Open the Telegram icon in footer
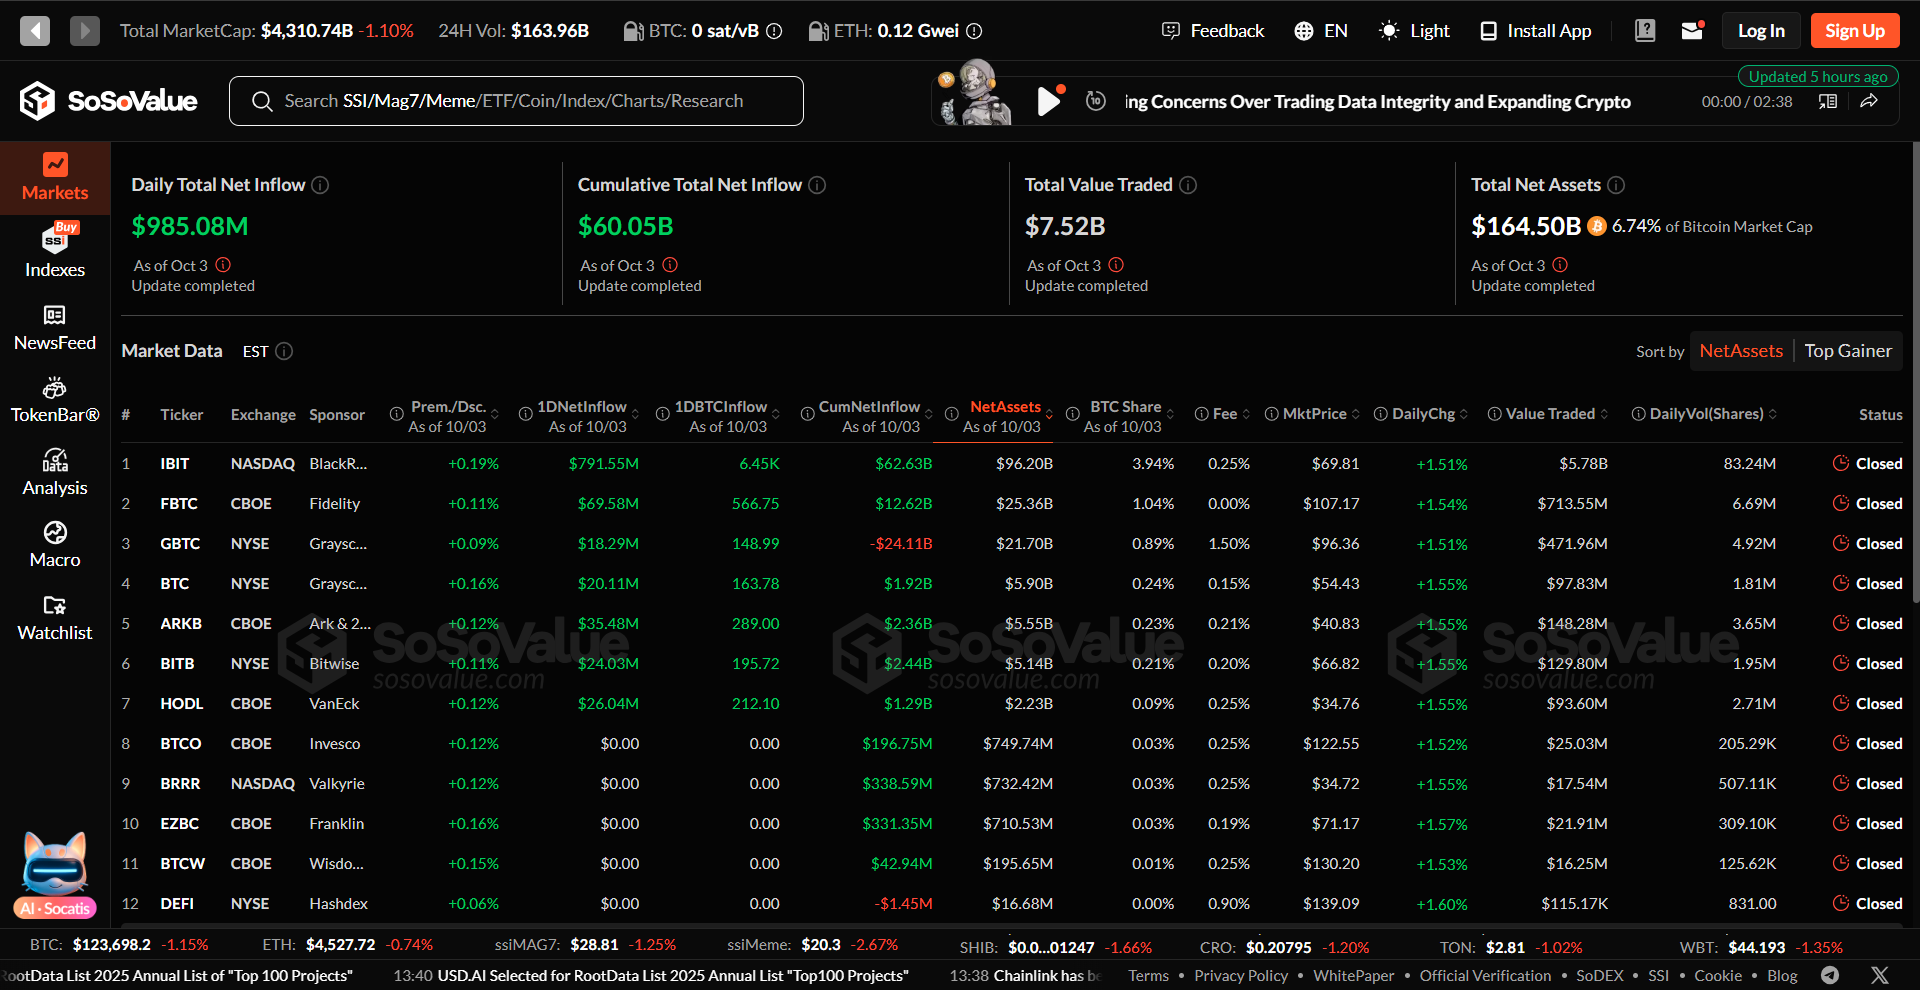 [1830, 976]
